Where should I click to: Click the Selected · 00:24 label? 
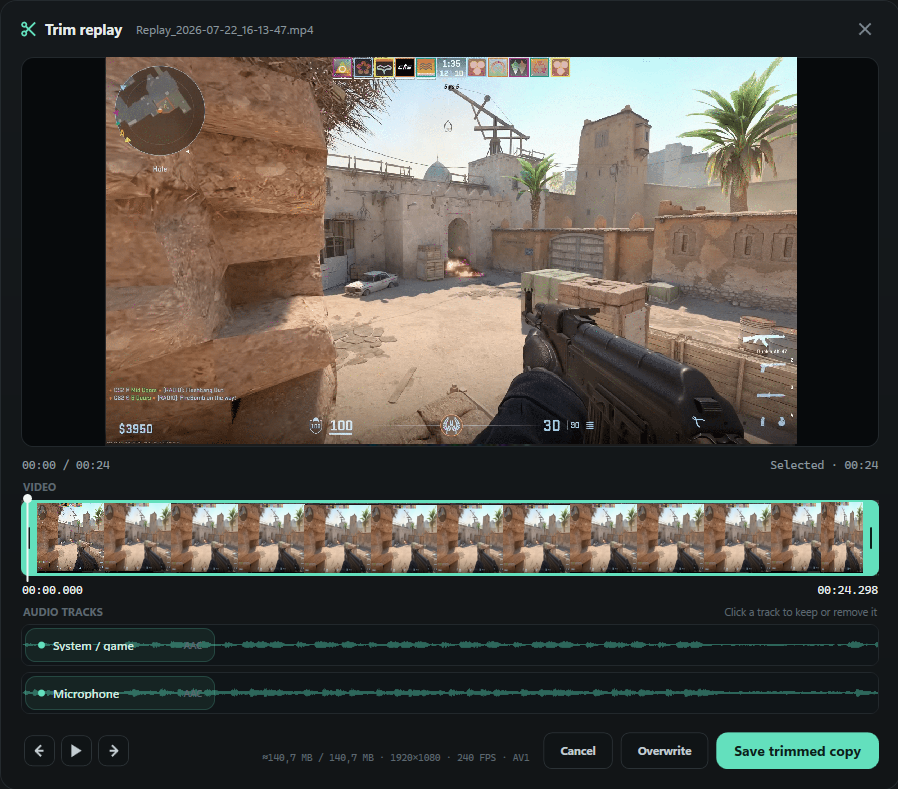(x=824, y=465)
